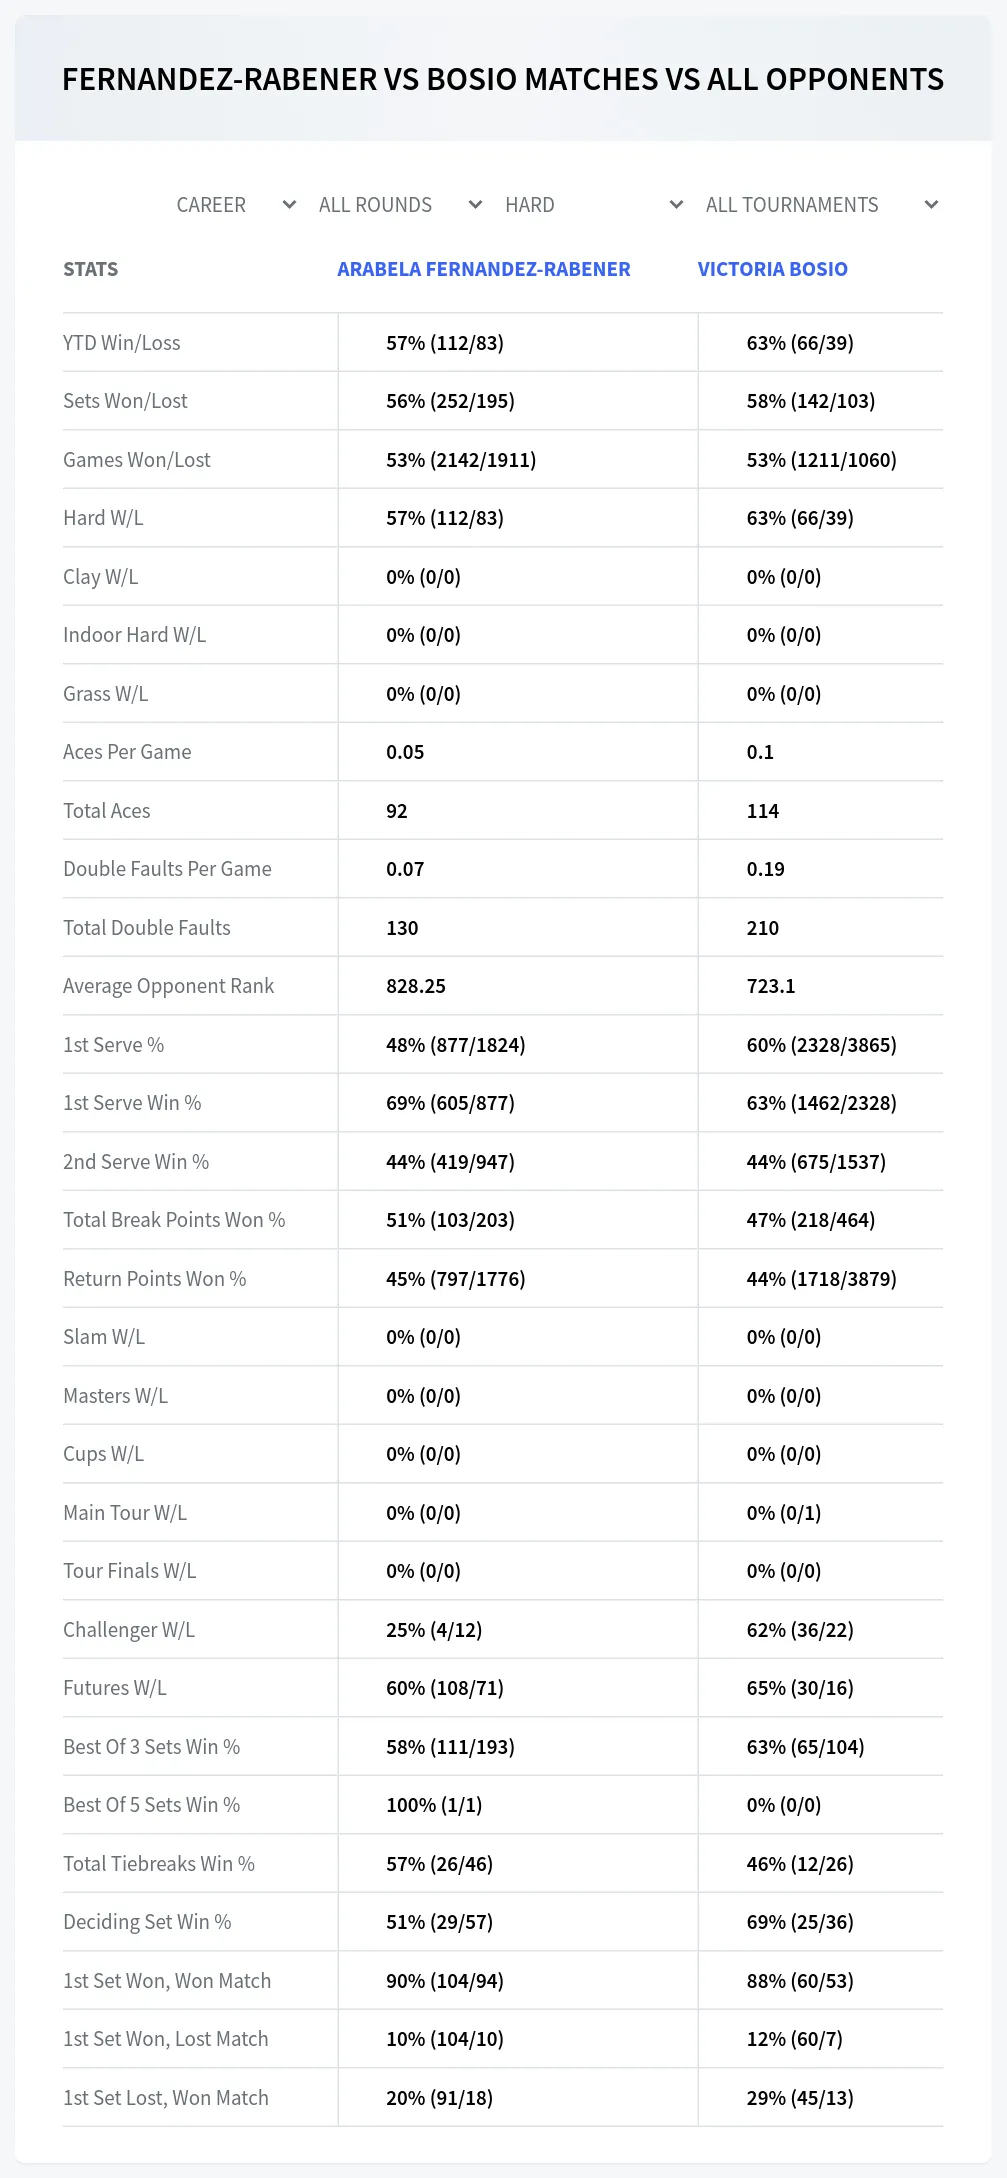Viewport: 1007px width, 2178px height.
Task: Click chevron arrow next to ALL ROUNDS
Action: [x=475, y=205]
